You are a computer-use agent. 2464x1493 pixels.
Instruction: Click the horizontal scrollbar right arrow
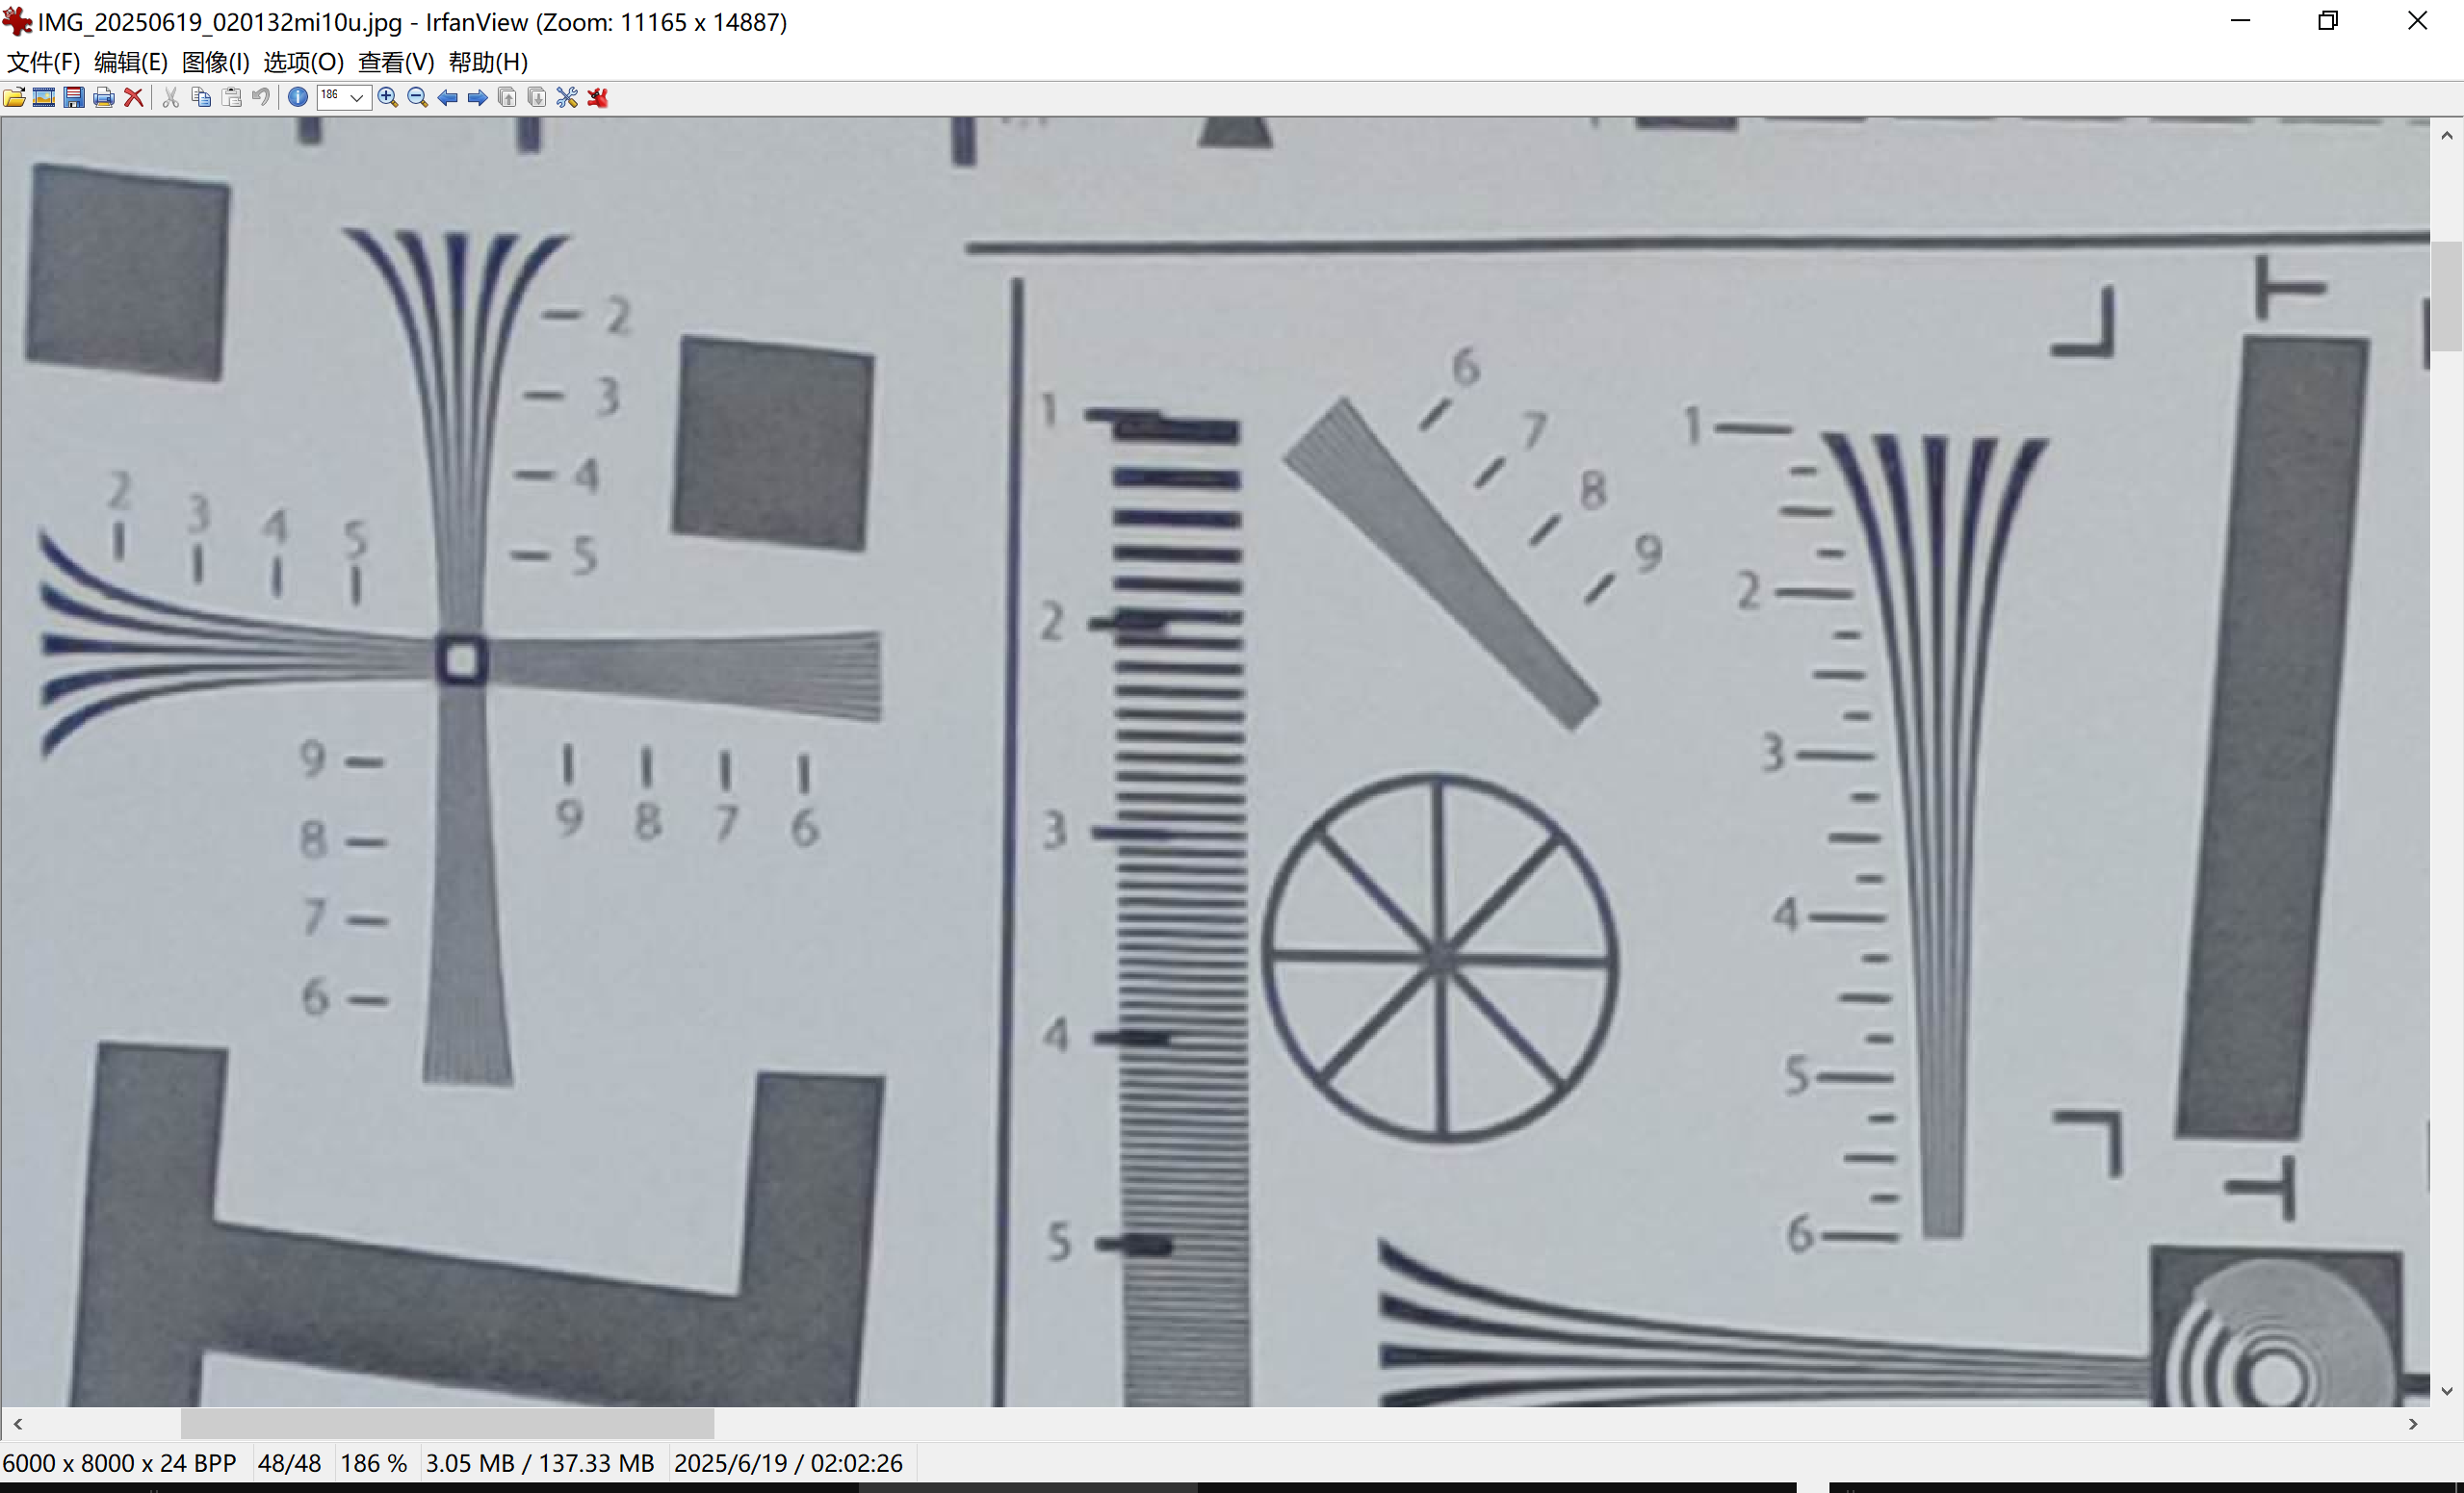point(2413,1424)
